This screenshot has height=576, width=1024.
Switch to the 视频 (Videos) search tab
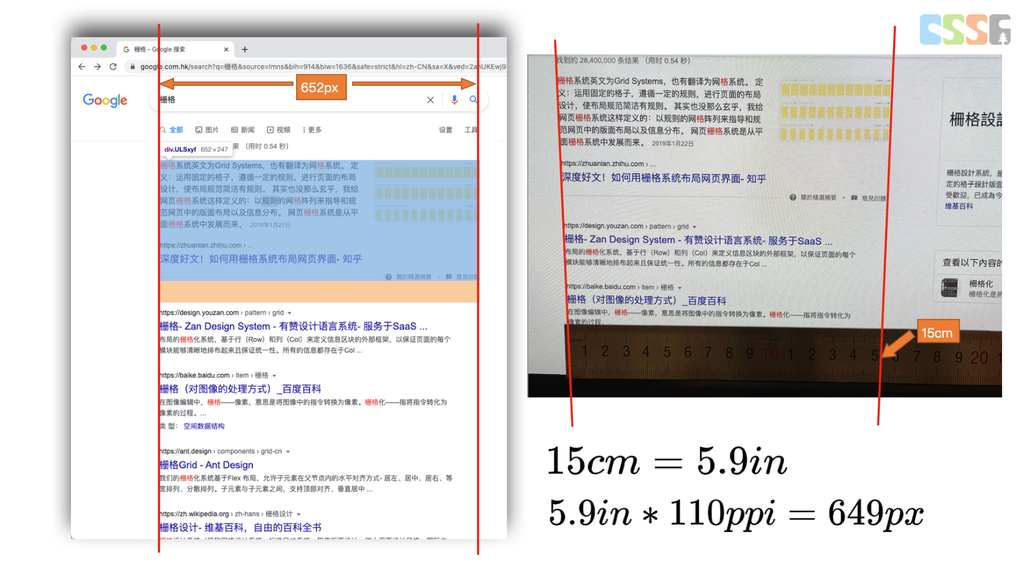(278, 130)
